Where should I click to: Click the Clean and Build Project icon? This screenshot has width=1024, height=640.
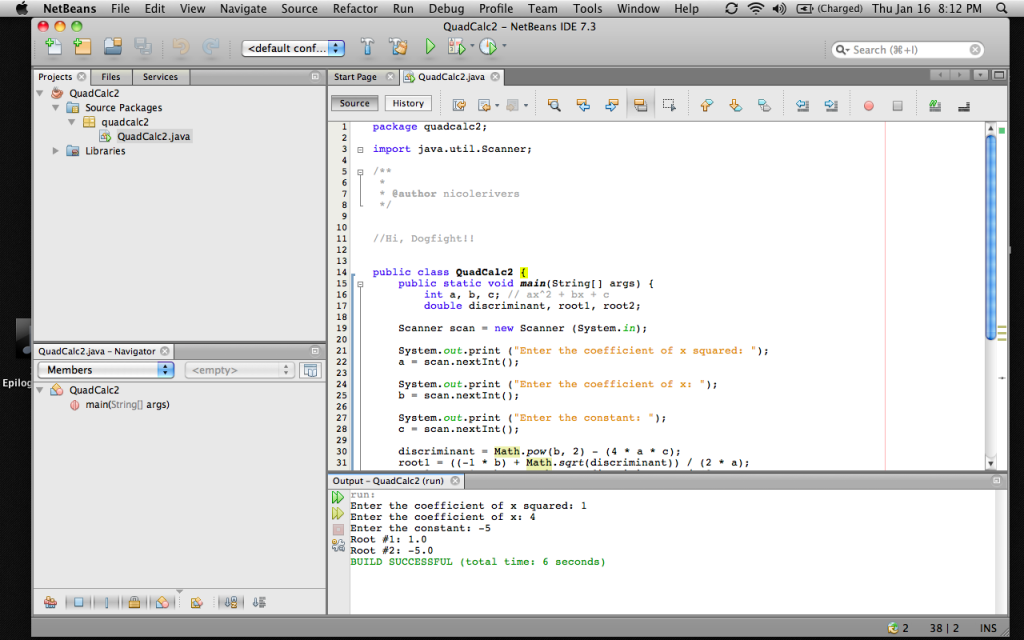click(398, 47)
